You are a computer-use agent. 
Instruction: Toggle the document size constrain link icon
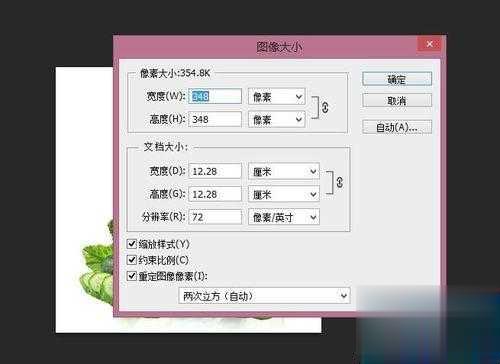[x=339, y=182]
